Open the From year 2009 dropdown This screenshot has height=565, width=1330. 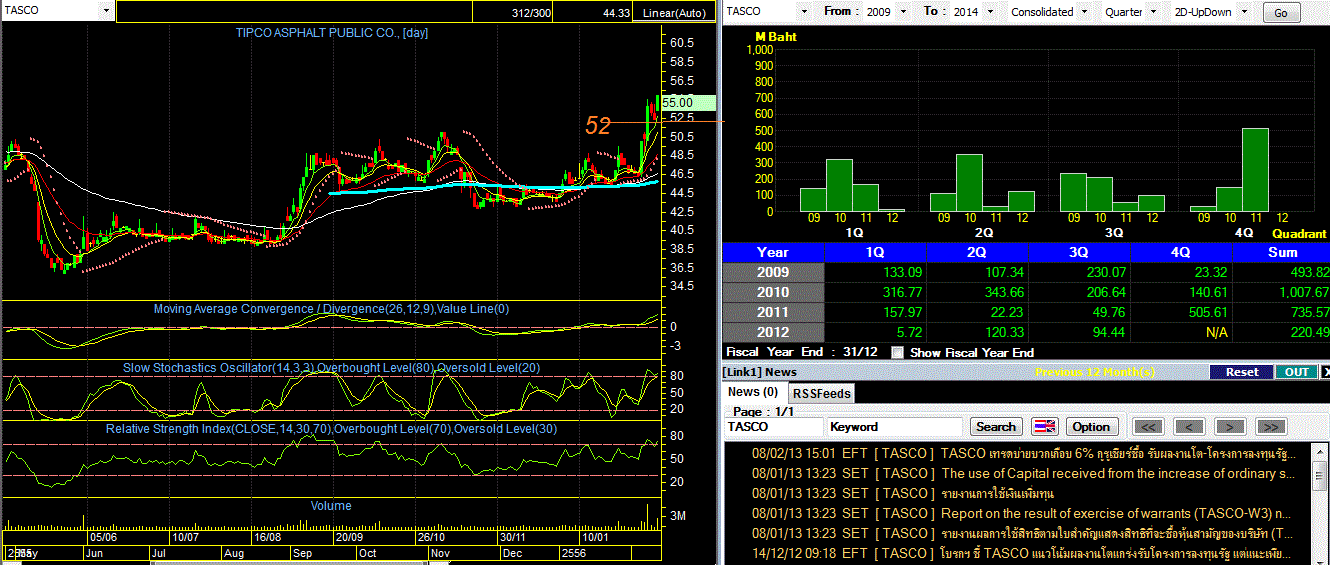tap(904, 12)
